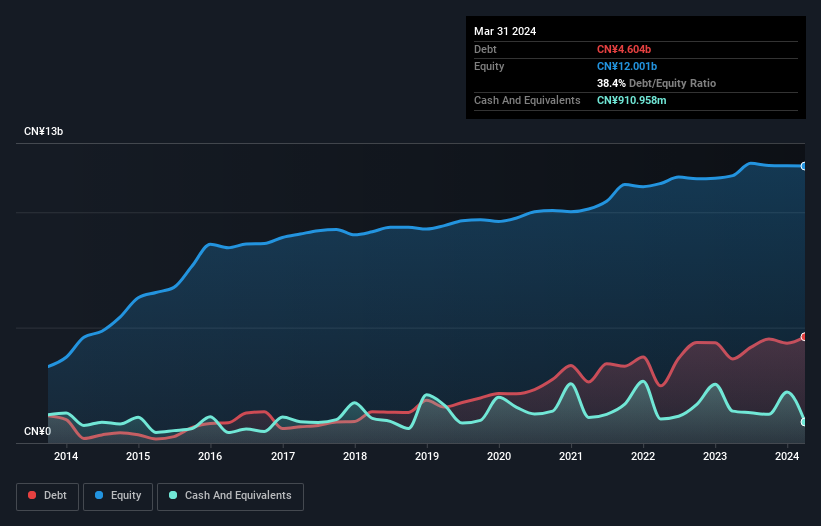821x526 pixels.
Task: Select the 2019 x-axis label
Action: click(x=427, y=456)
